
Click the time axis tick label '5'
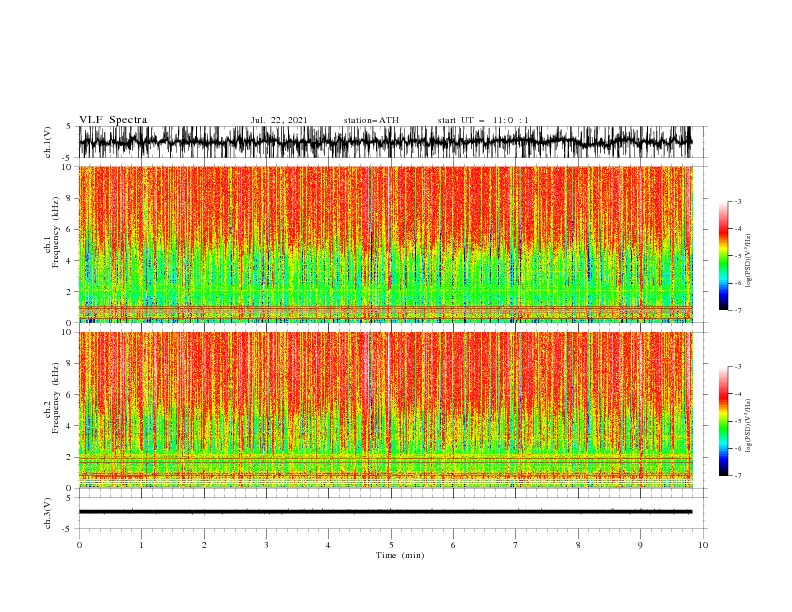click(x=391, y=545)
